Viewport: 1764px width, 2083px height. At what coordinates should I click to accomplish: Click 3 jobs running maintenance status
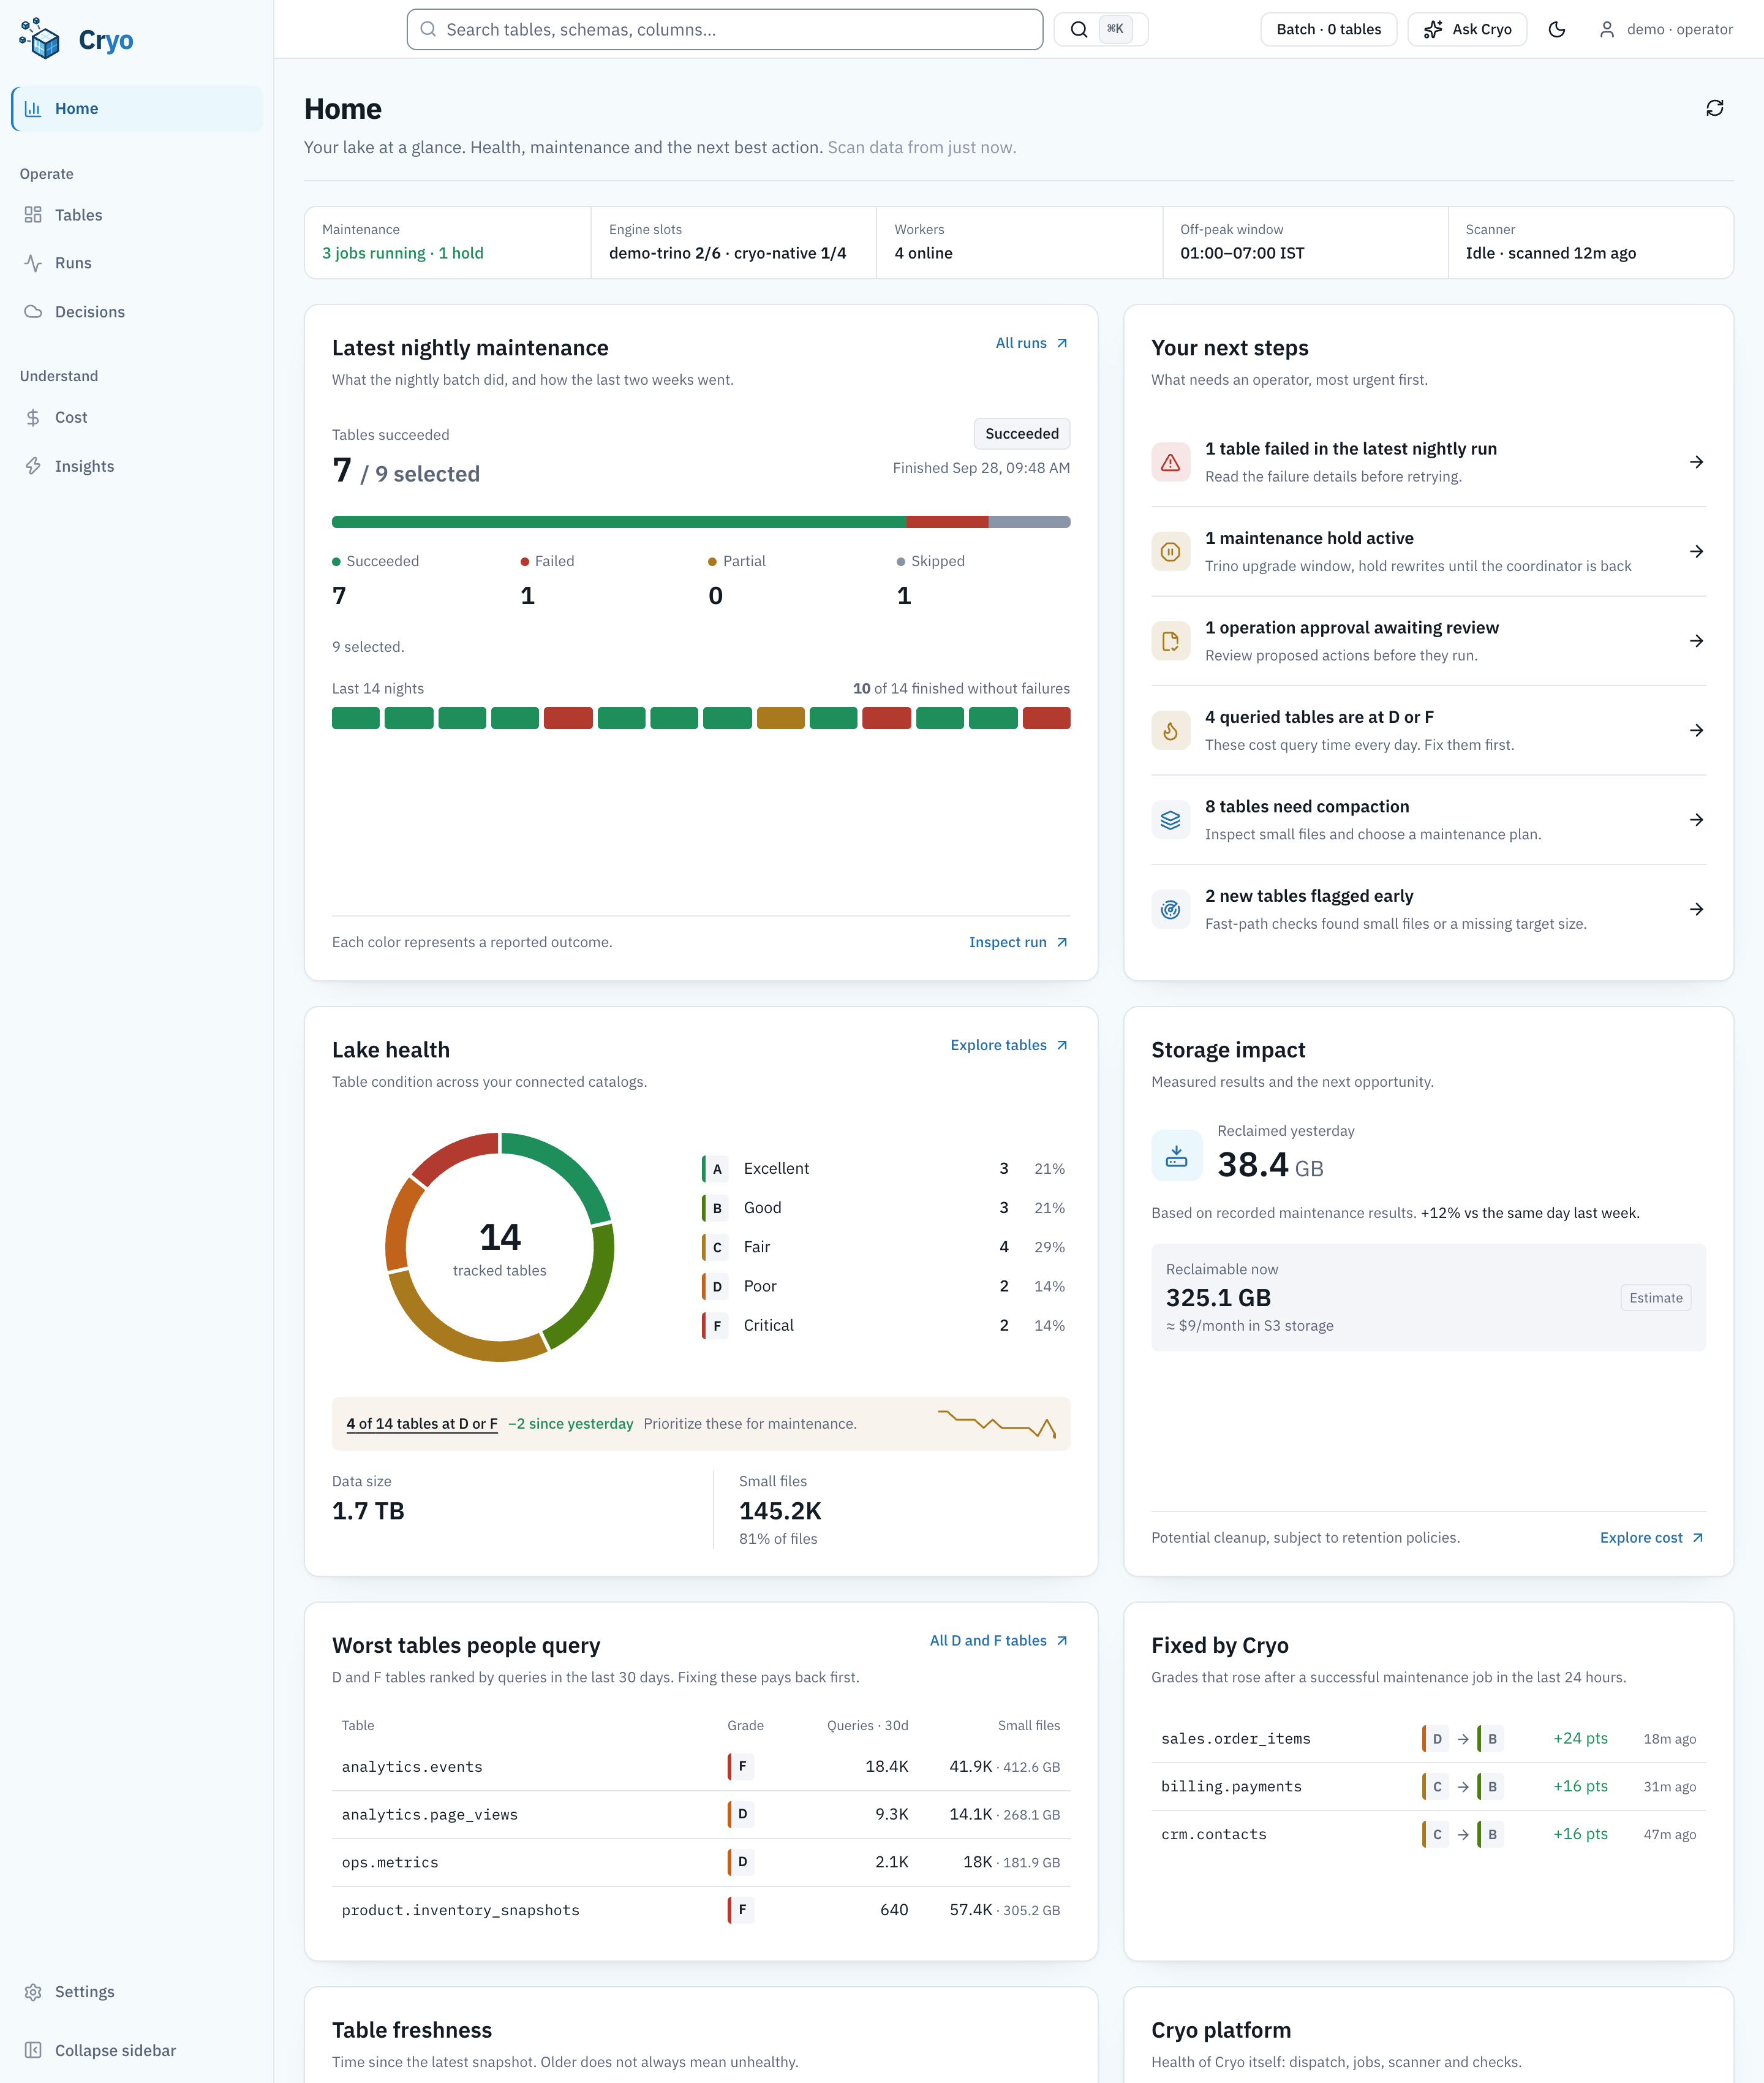pos(403,253)
